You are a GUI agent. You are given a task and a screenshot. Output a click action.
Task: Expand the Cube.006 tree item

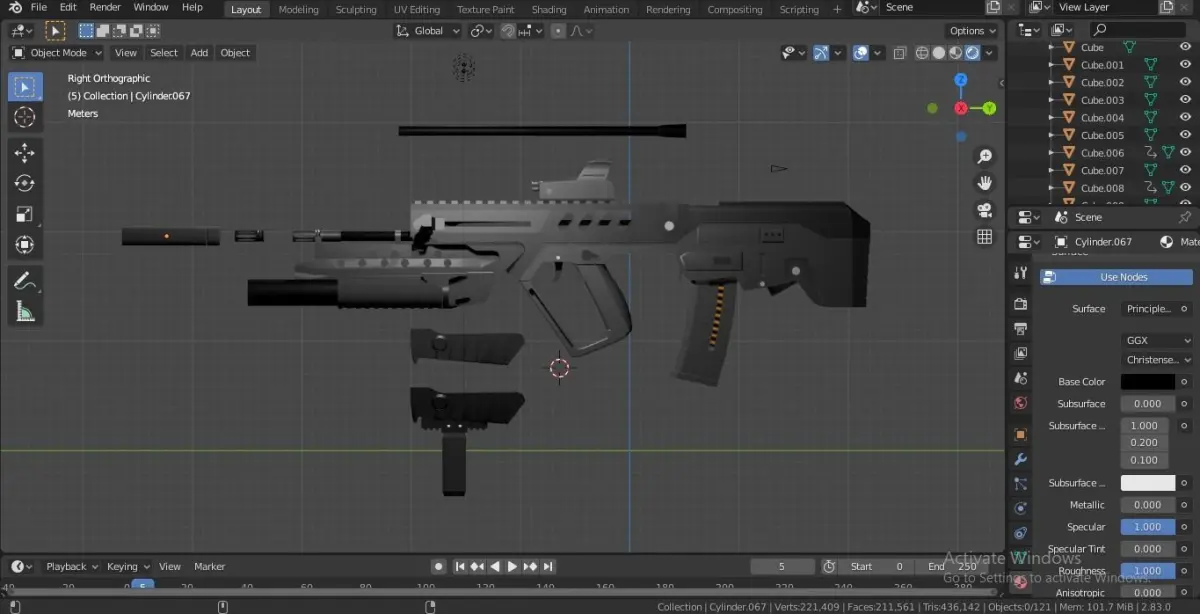tap(1051, 152)
